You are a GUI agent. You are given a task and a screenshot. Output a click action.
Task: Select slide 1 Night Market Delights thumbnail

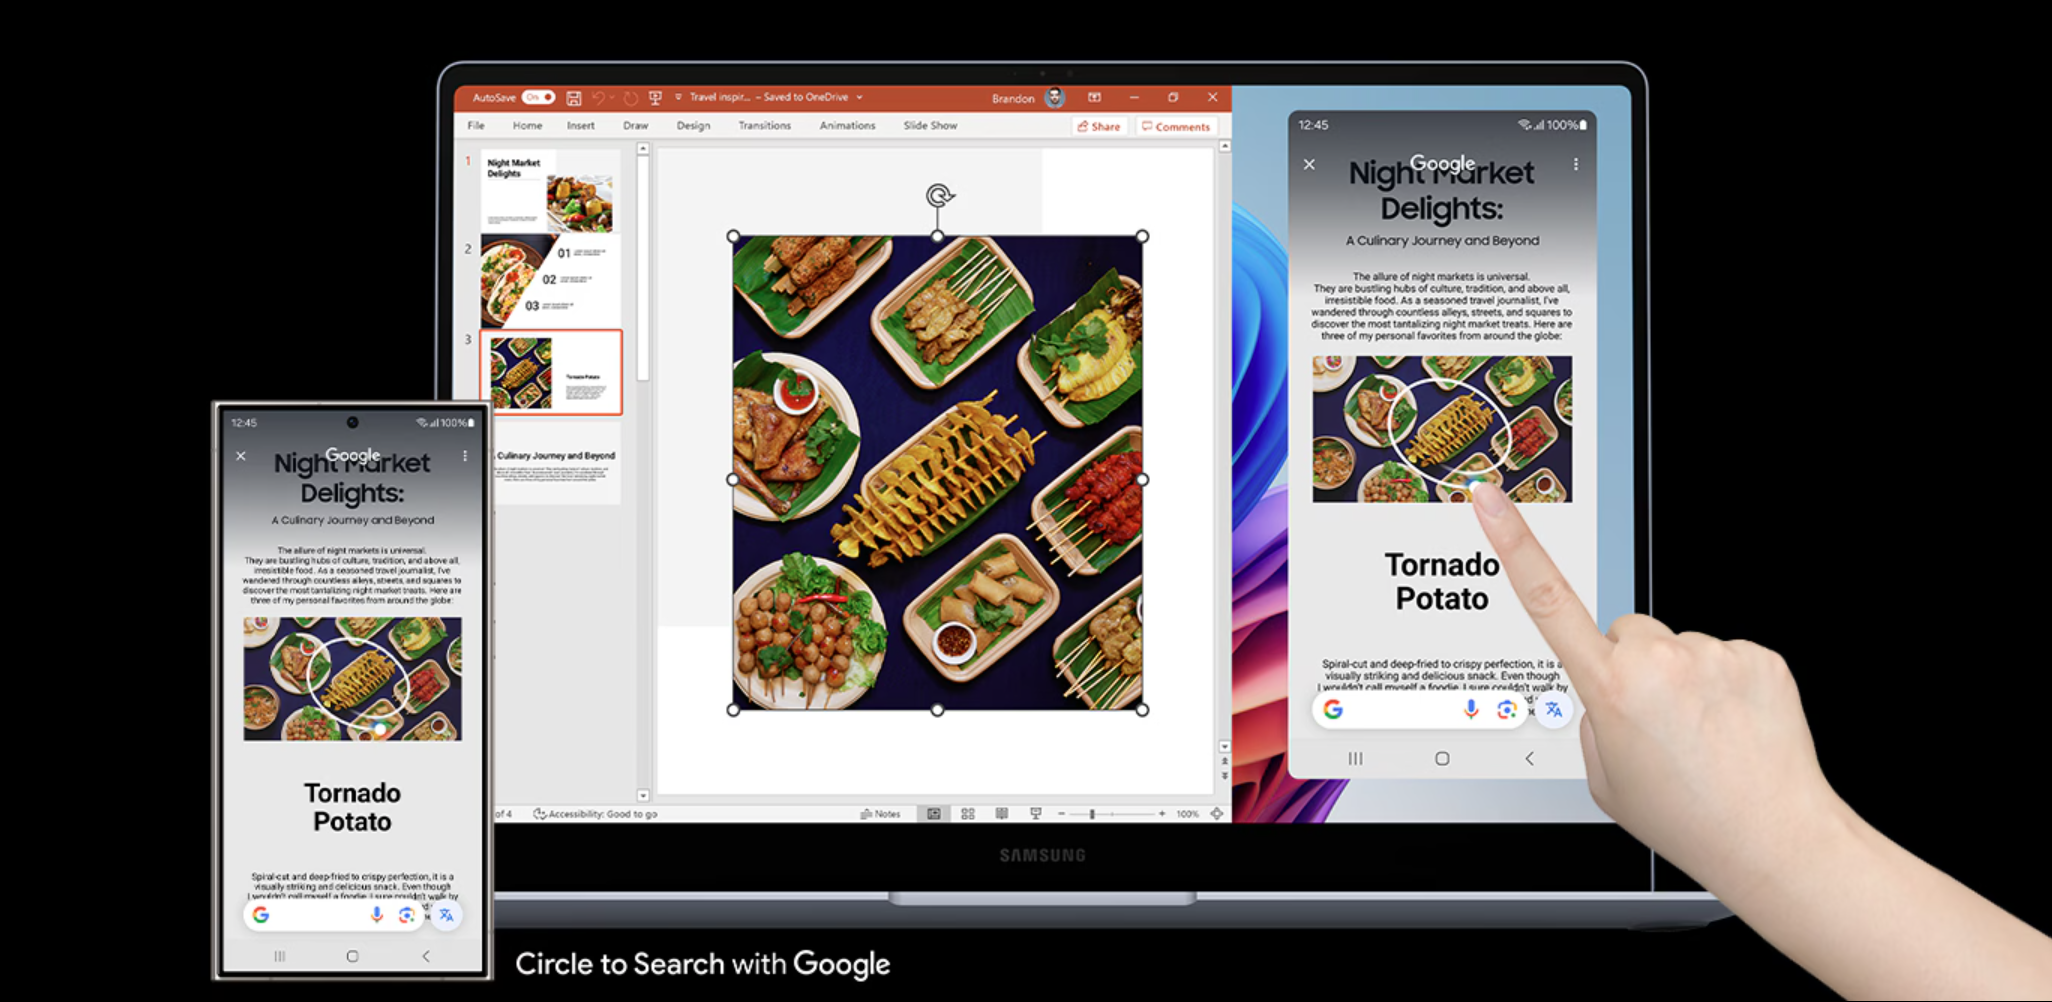[550, 190]
